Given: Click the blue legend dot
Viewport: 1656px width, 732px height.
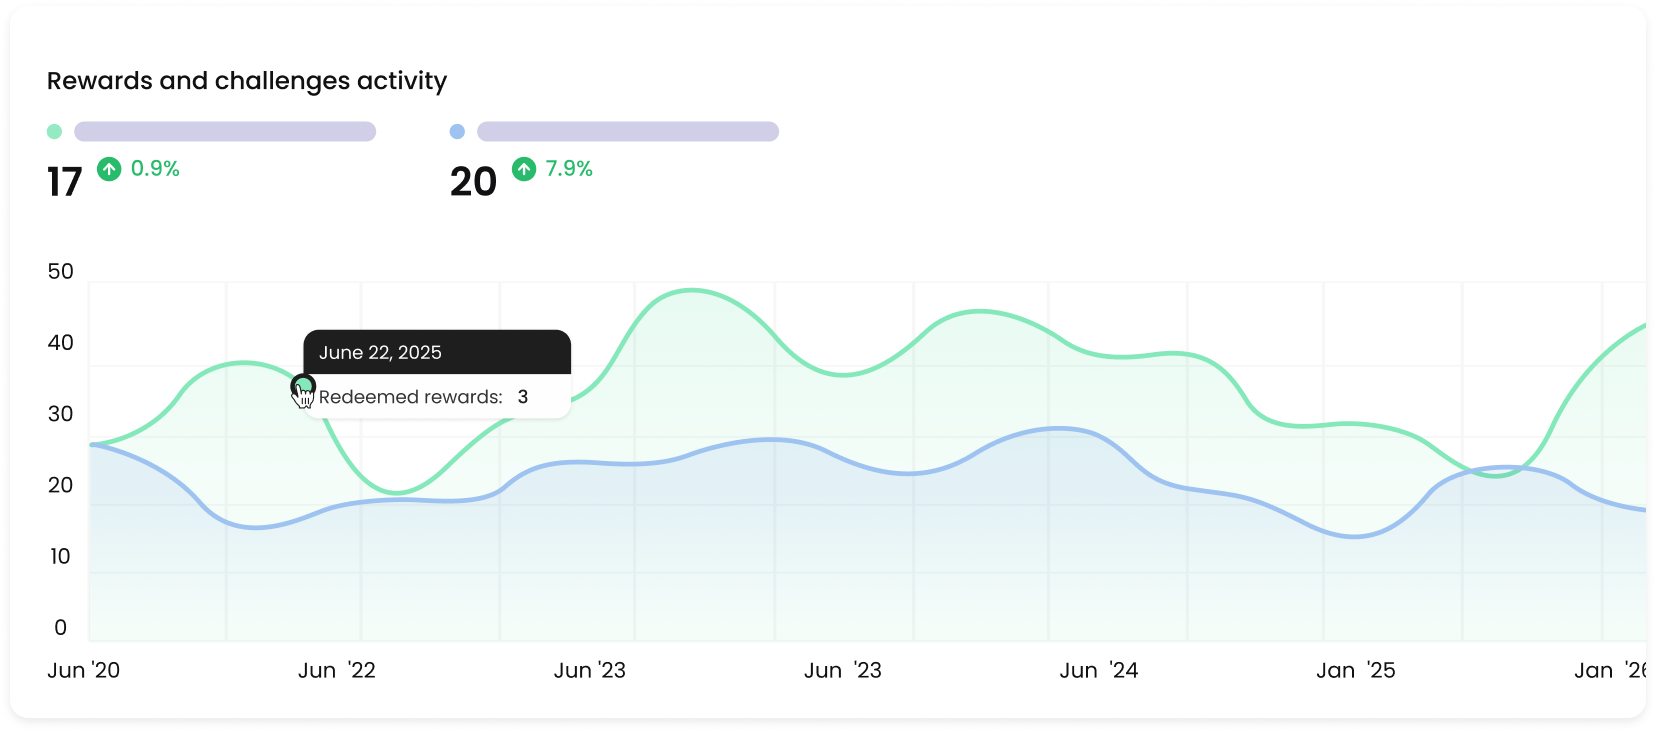Looking at the screenshot, I should point(457,132).
